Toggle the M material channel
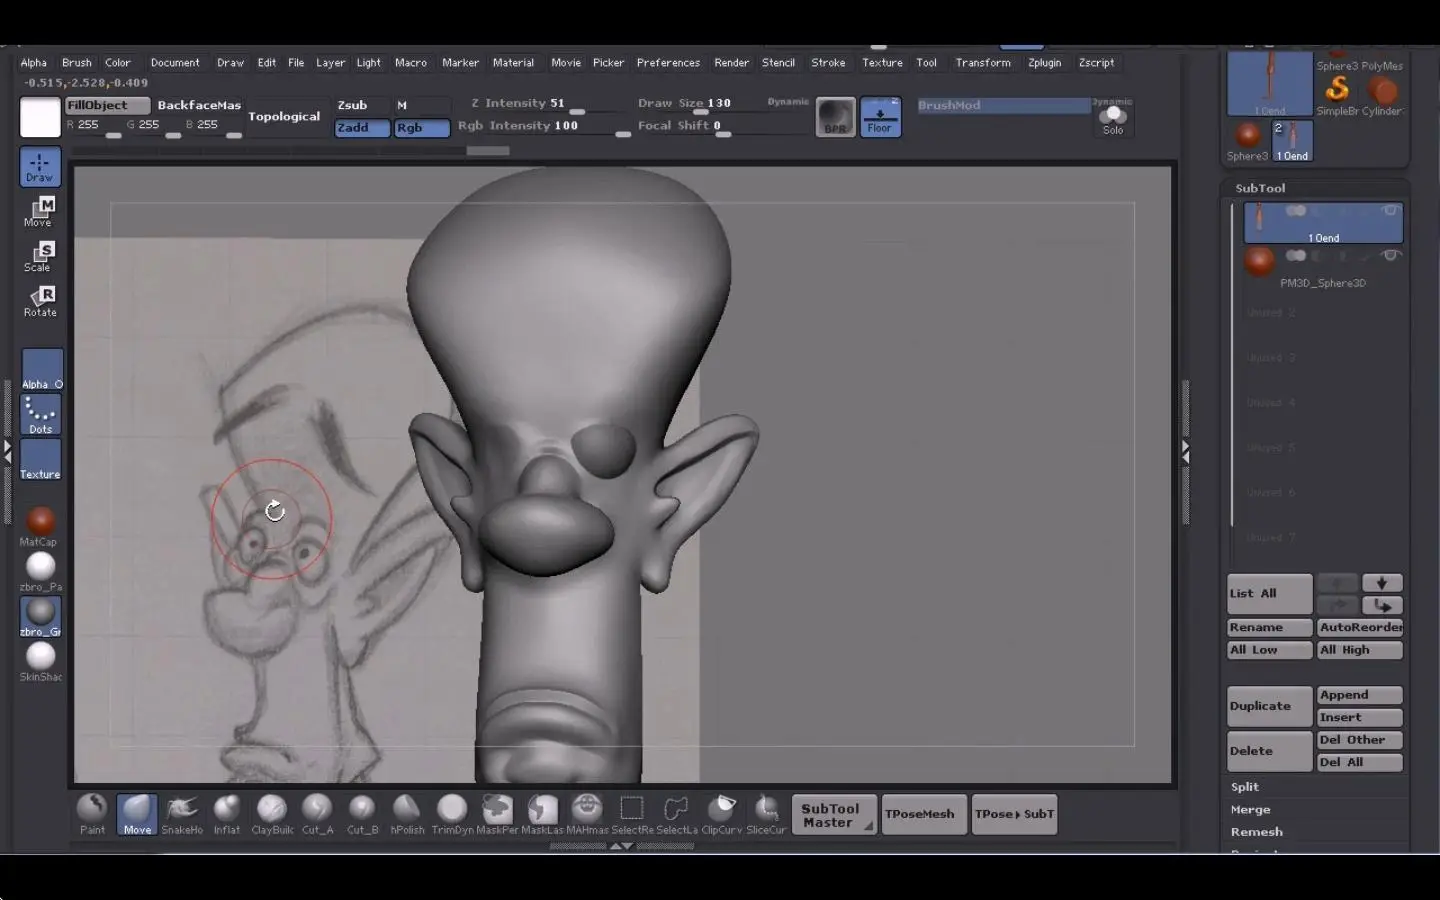 421,105
